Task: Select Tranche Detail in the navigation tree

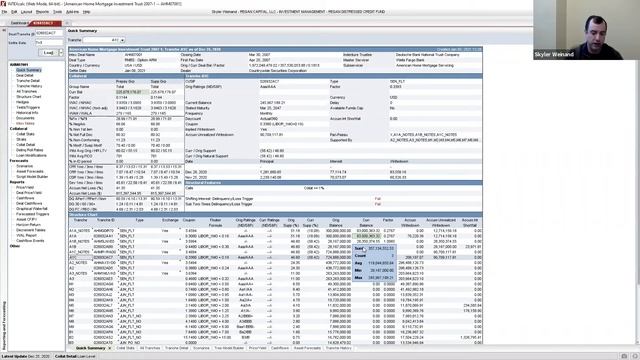Action: (28, 81)
